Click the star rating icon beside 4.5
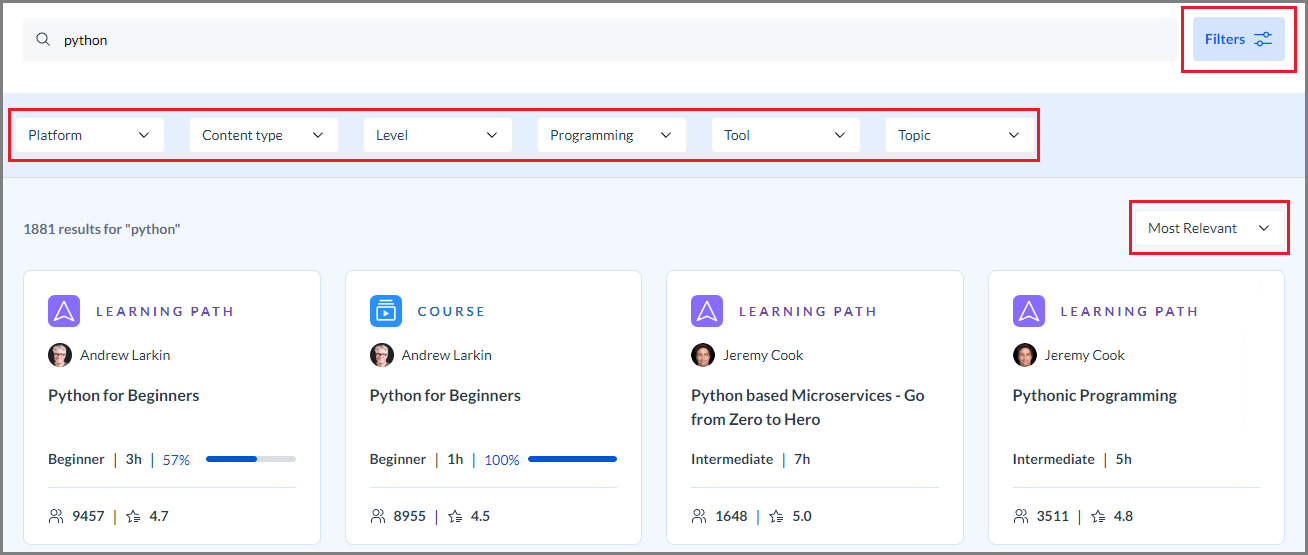 [x=455, y=517]
